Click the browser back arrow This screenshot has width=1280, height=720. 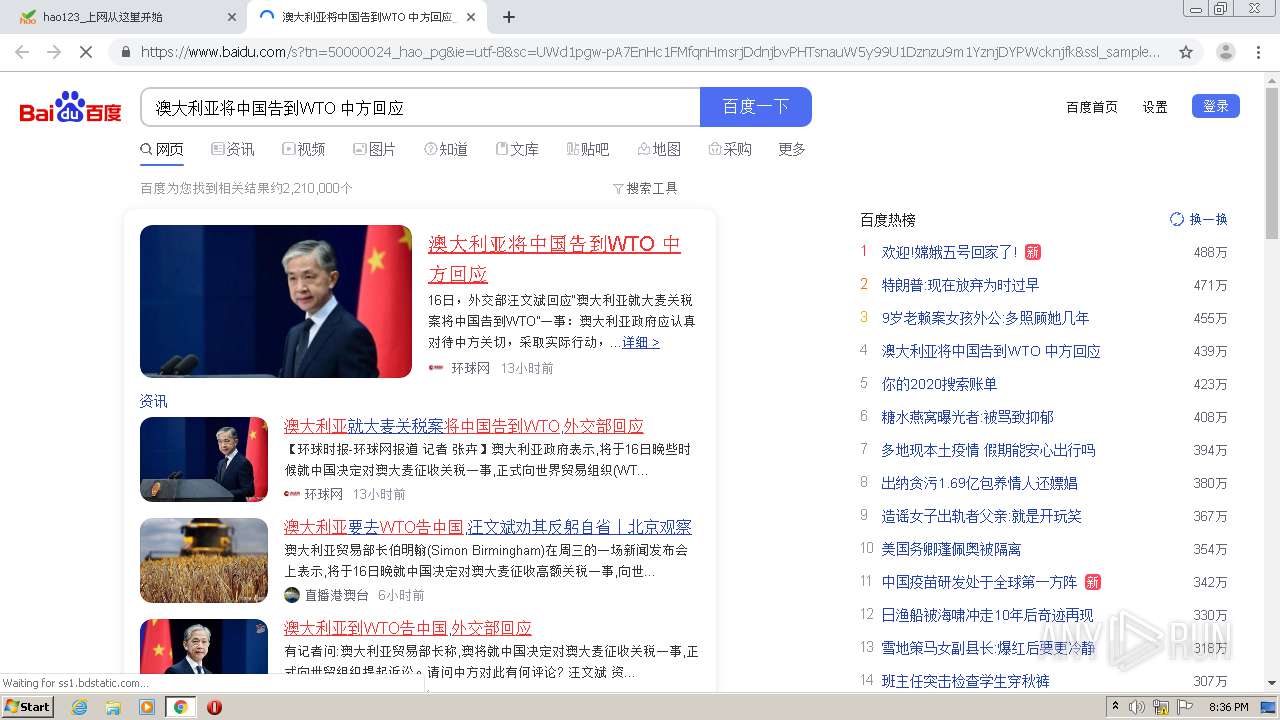22,52
